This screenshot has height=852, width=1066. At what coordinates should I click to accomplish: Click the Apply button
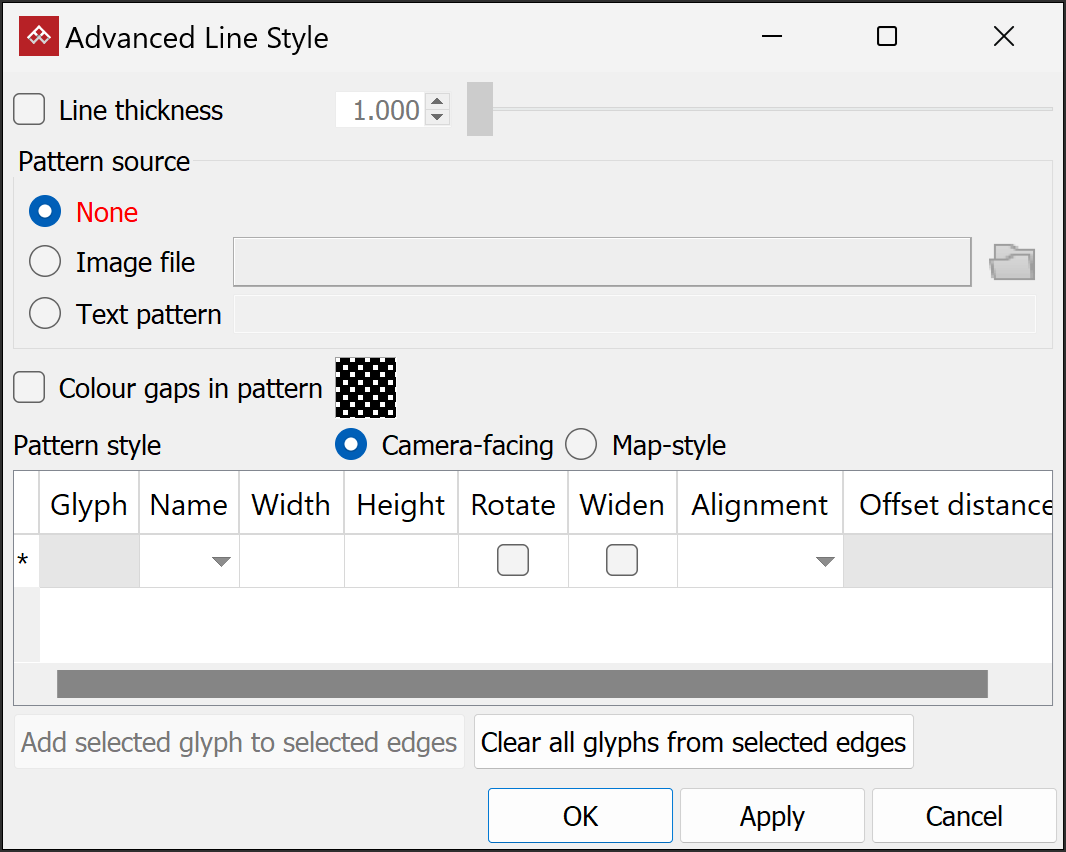pyautogui.click(x=772, y=816)
